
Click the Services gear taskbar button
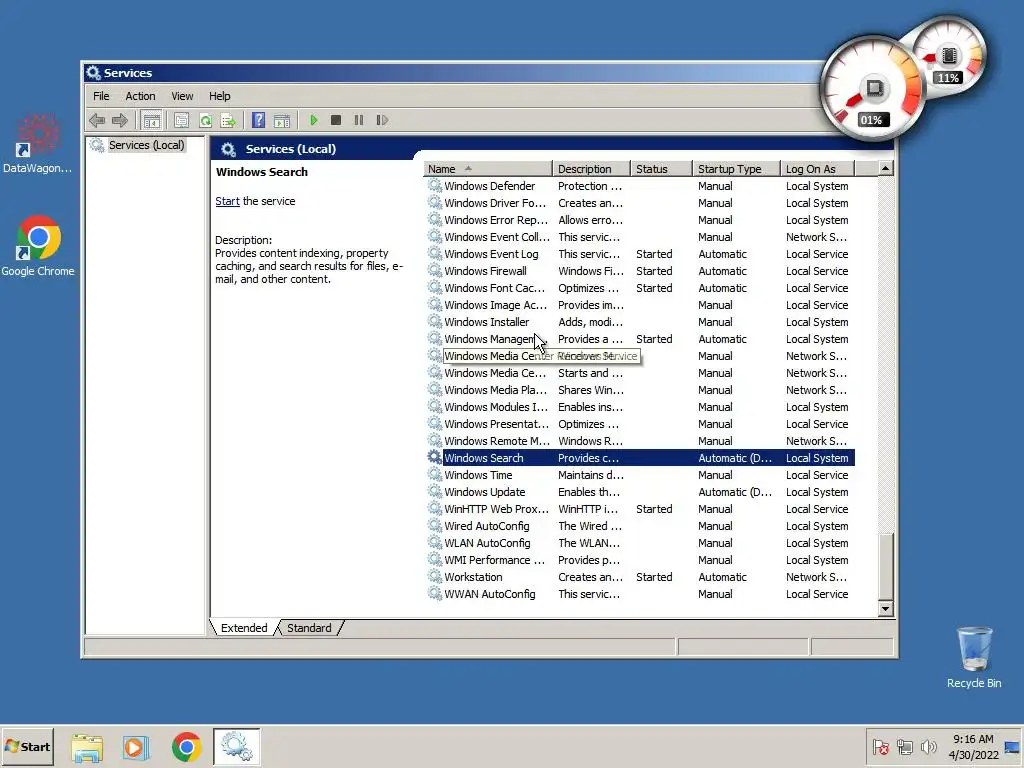[x=236, y=746]
